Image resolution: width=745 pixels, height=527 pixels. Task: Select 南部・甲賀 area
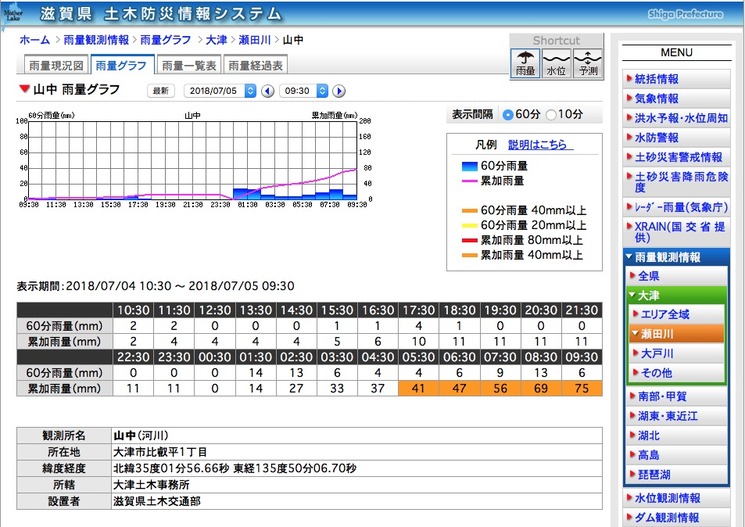point(677,396)
